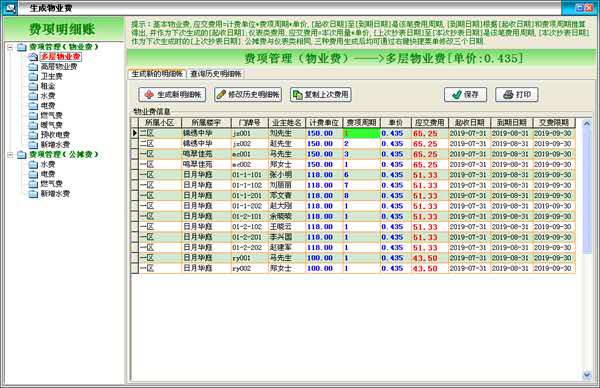The height and width of the screenshot is (388, 600).
Task: Click the 费项周期 value 8 cell
Action: coord(361,196)
